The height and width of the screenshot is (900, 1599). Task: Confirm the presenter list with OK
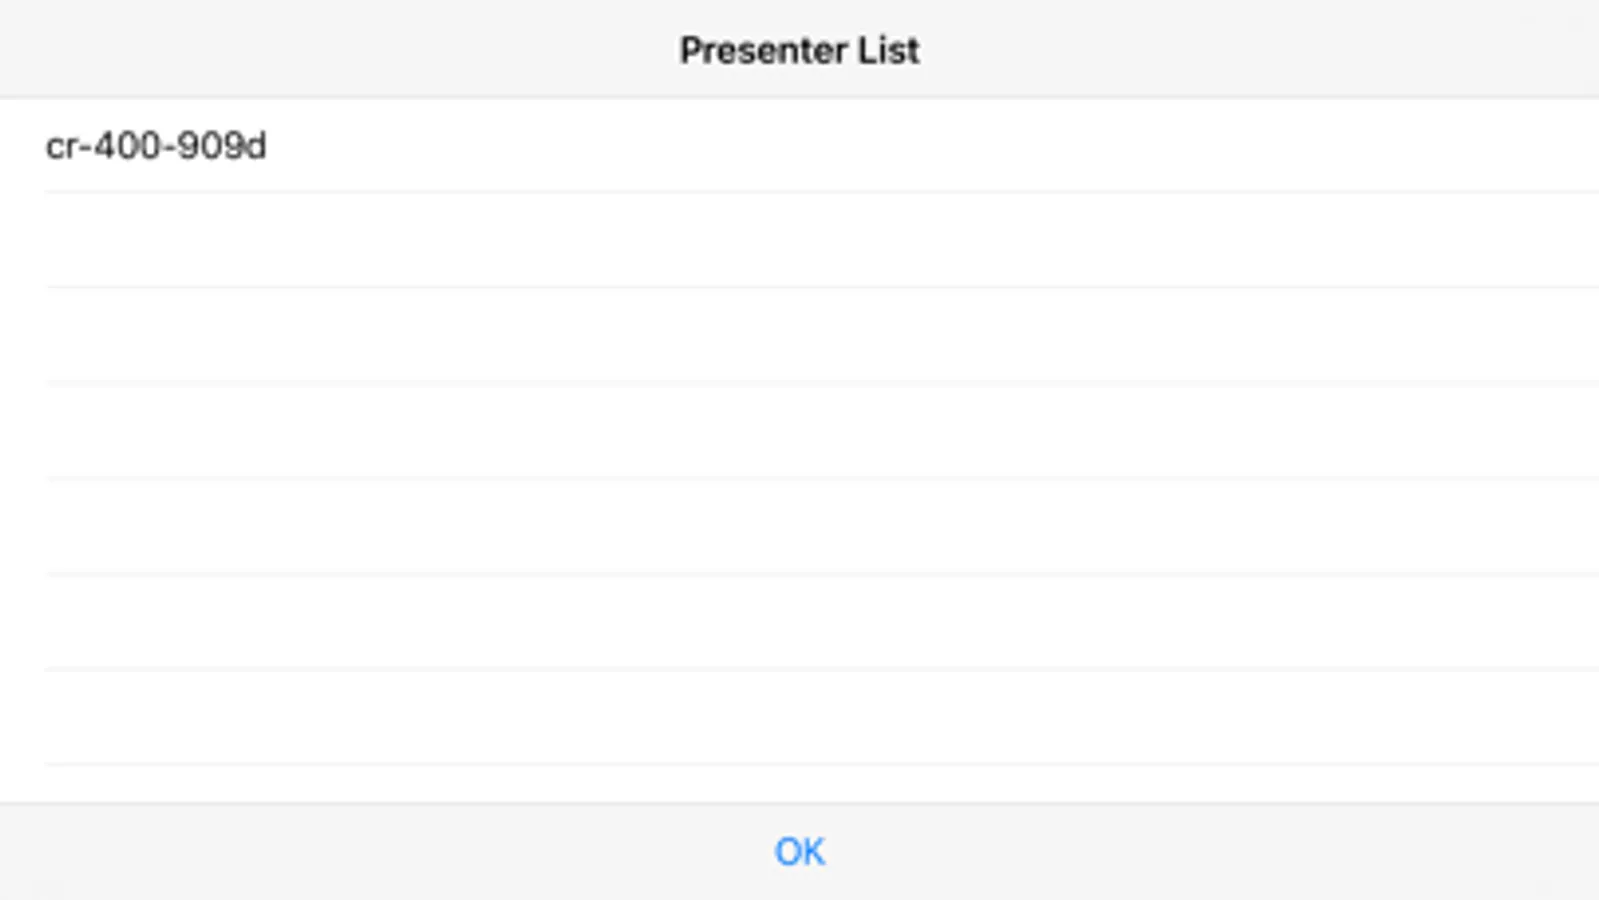(799, 852)
